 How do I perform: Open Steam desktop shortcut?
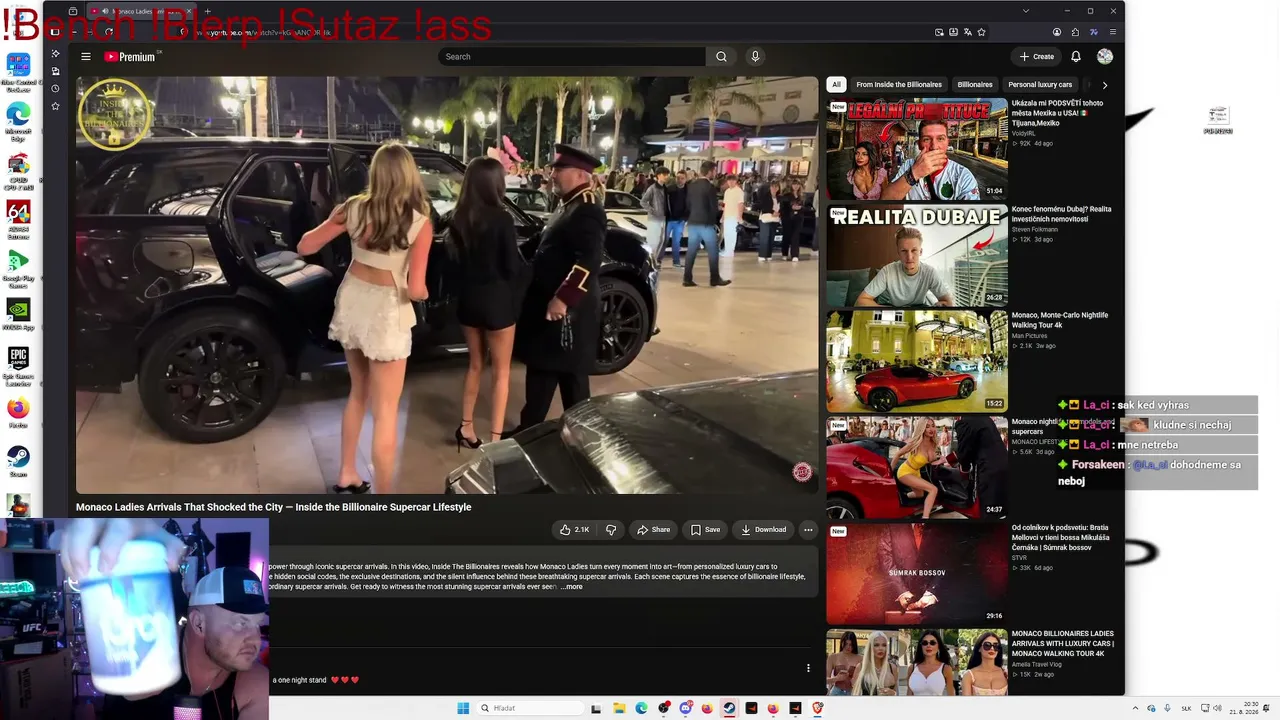point(18,461)
